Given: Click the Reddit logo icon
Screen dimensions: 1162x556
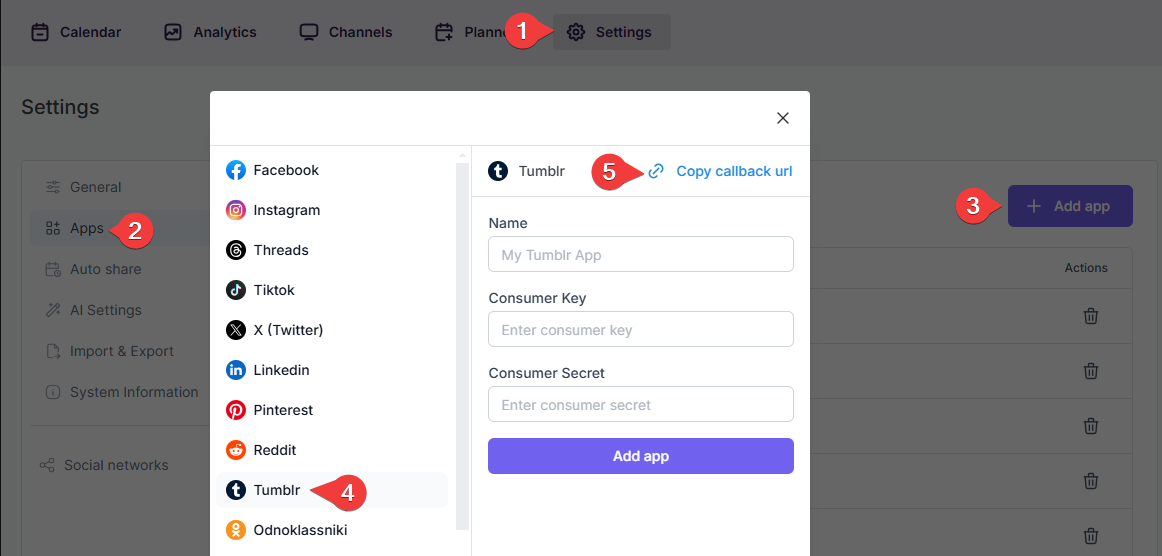Looking at the screenshot, I should [236, 450].
